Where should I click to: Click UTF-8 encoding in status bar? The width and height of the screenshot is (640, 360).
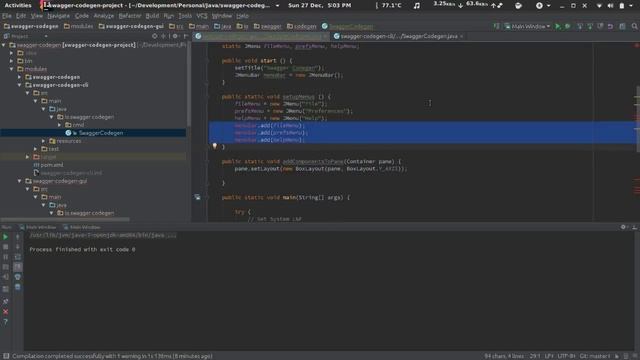pyautogui.click(x=566, y=356)
